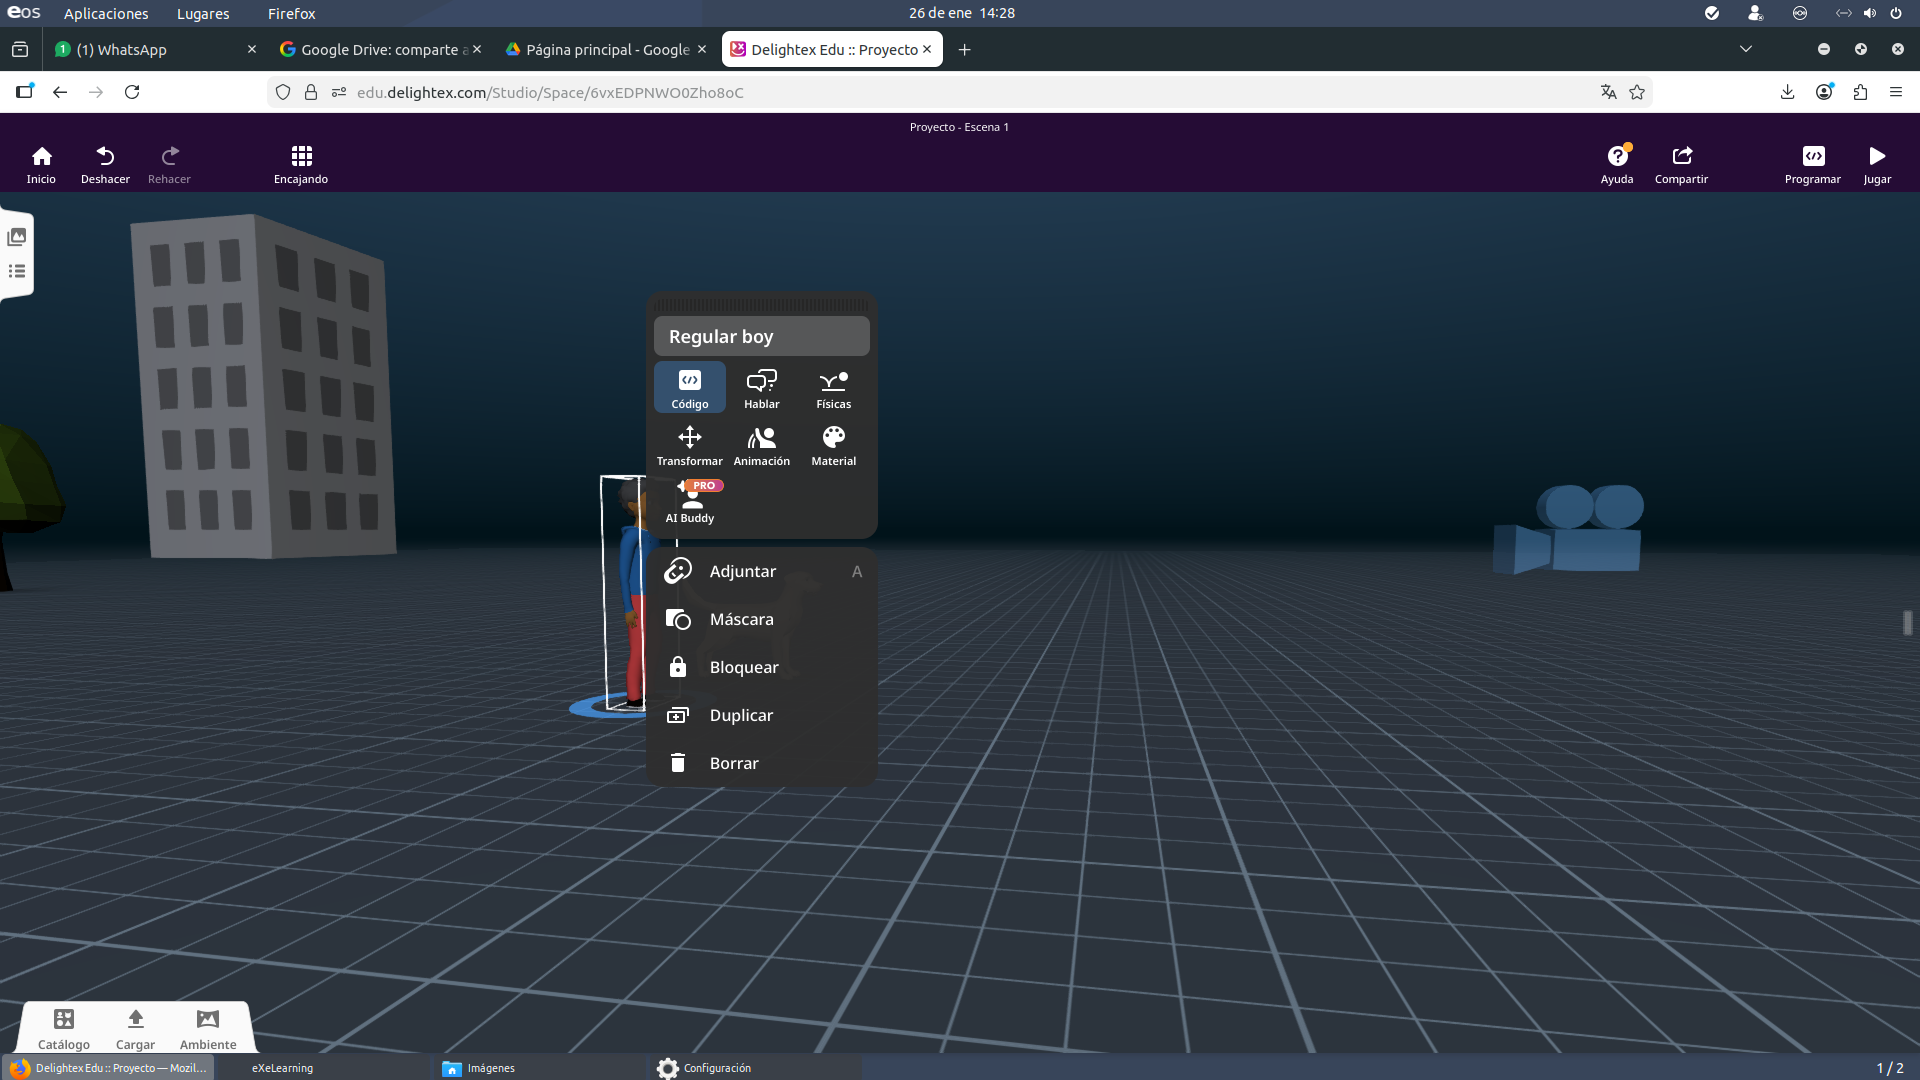This screenshot has height=1080, width=1920.
Task: Open the Físicas physics settings
Action: pos(833,387)
